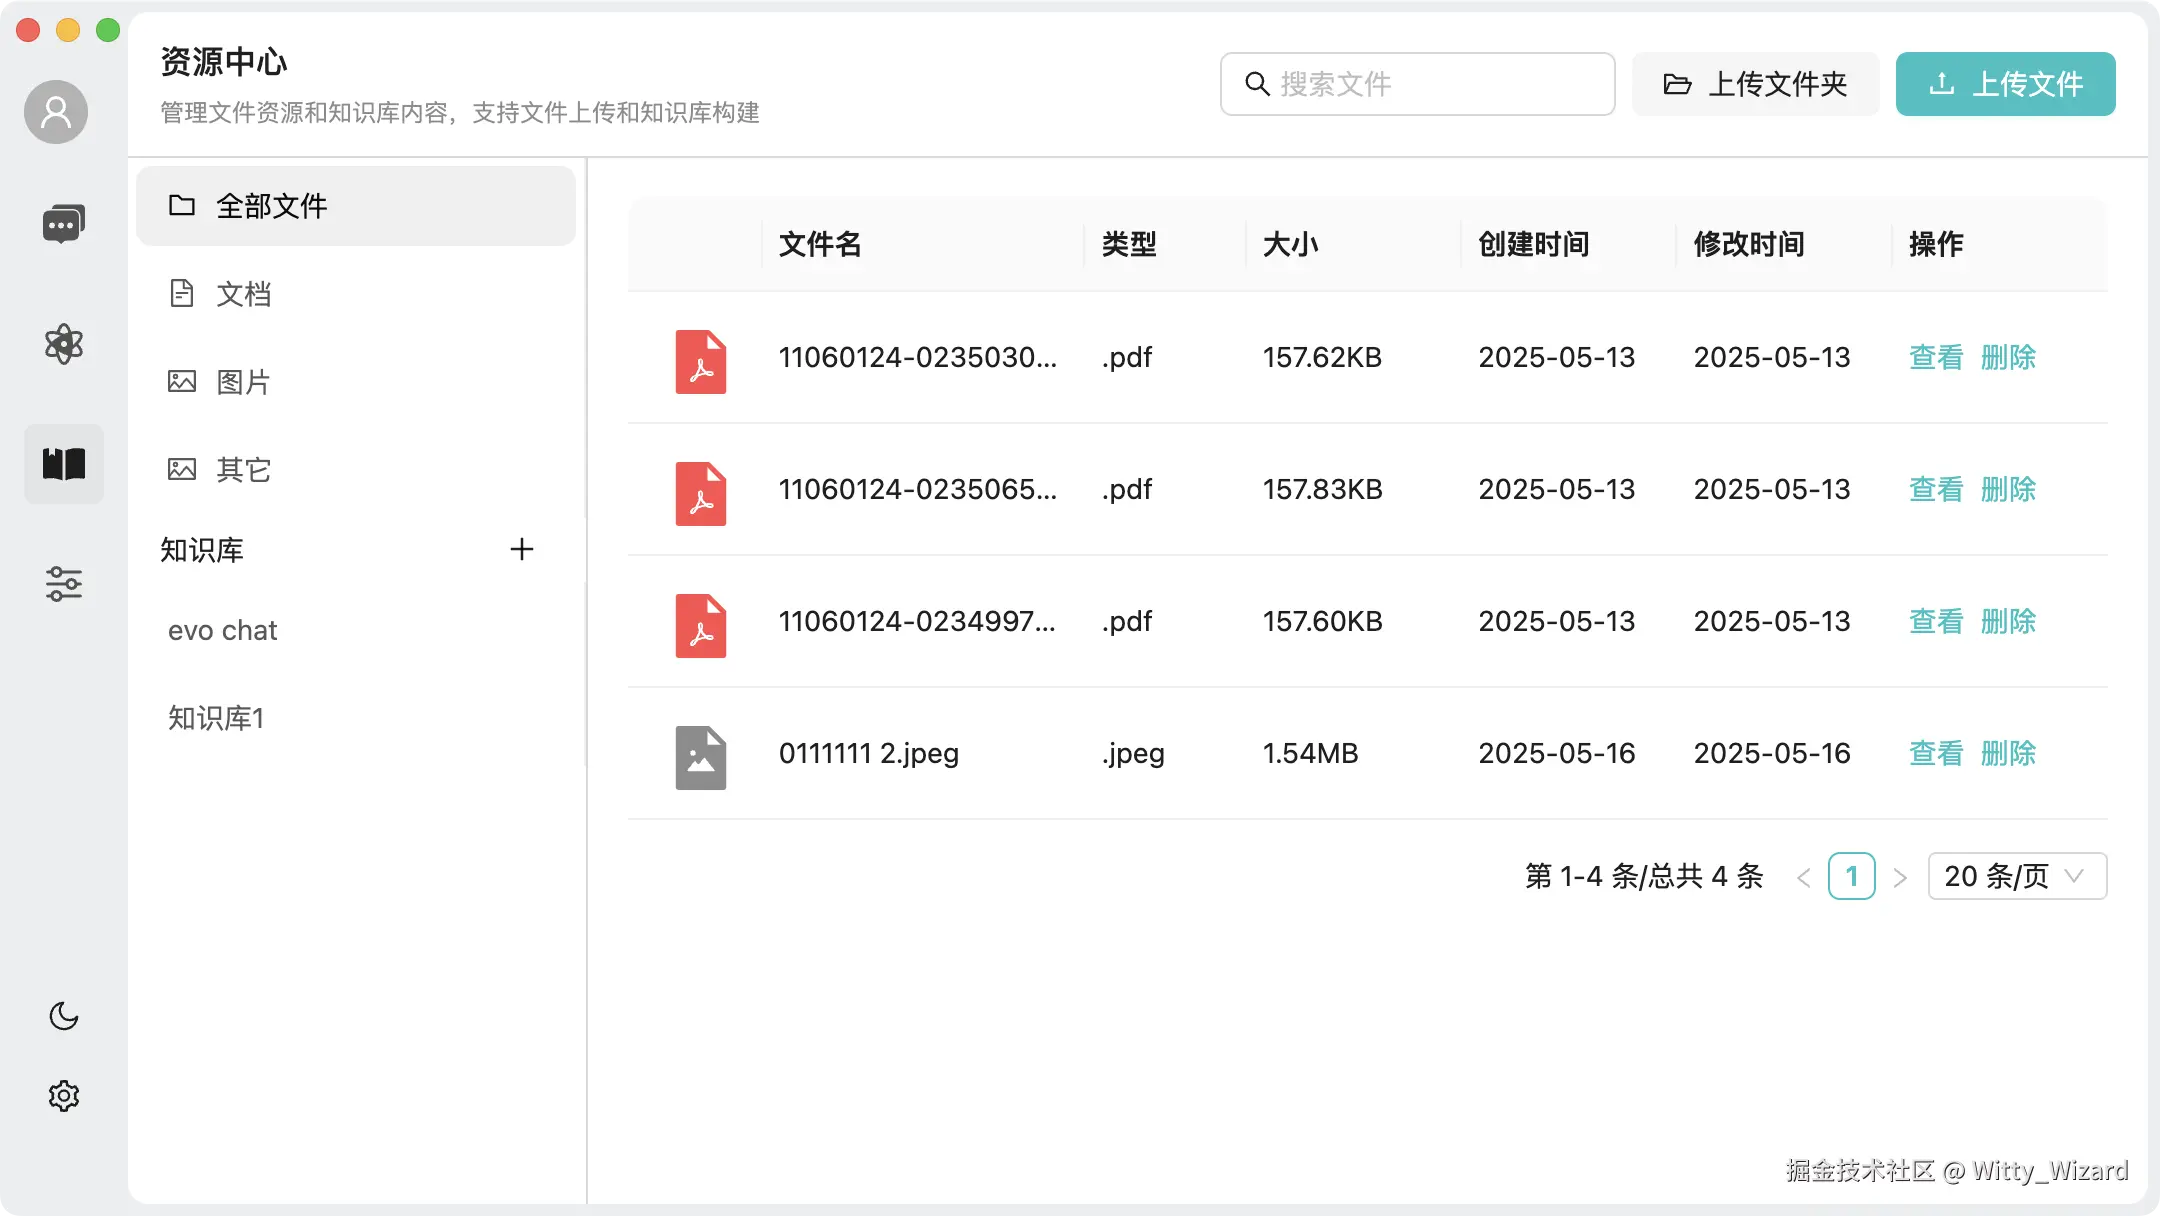The width and height of the screenshot is (2160, 1216).
Task: Click the image thumbnail for 0111111 2.jpeg
Action: 700,757
